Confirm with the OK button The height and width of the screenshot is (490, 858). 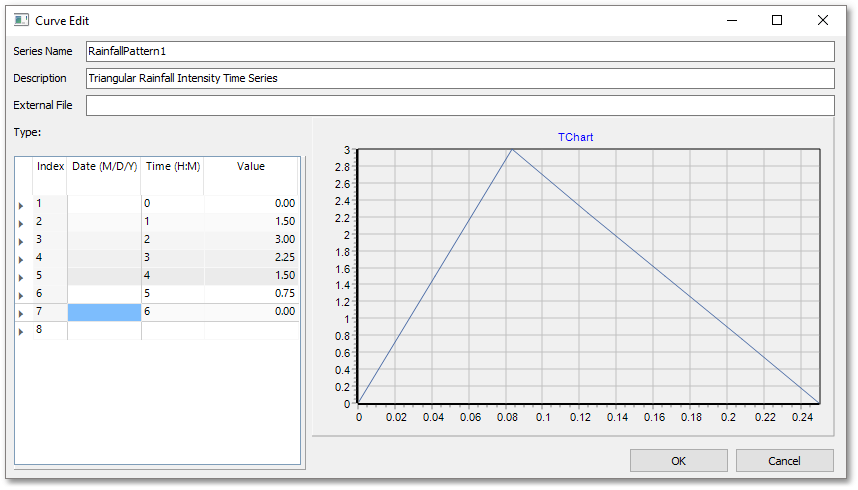[679, 460]
